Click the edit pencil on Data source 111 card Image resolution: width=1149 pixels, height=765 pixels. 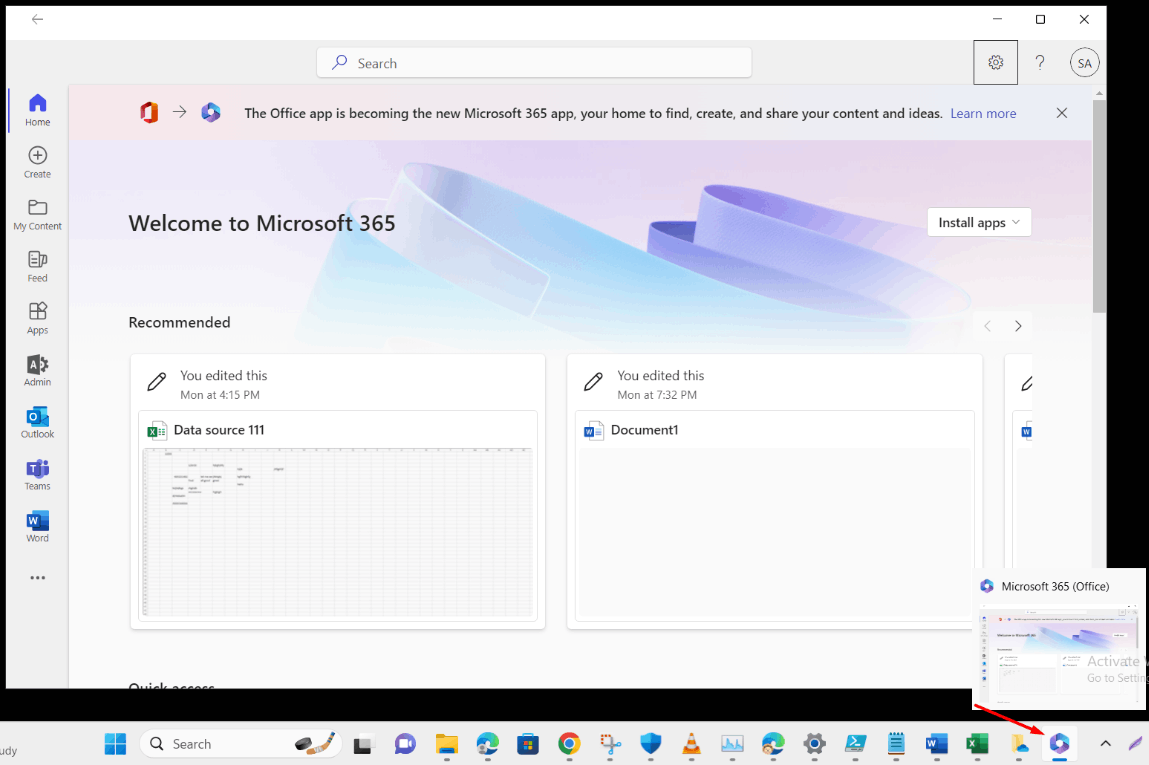(157, 382)
